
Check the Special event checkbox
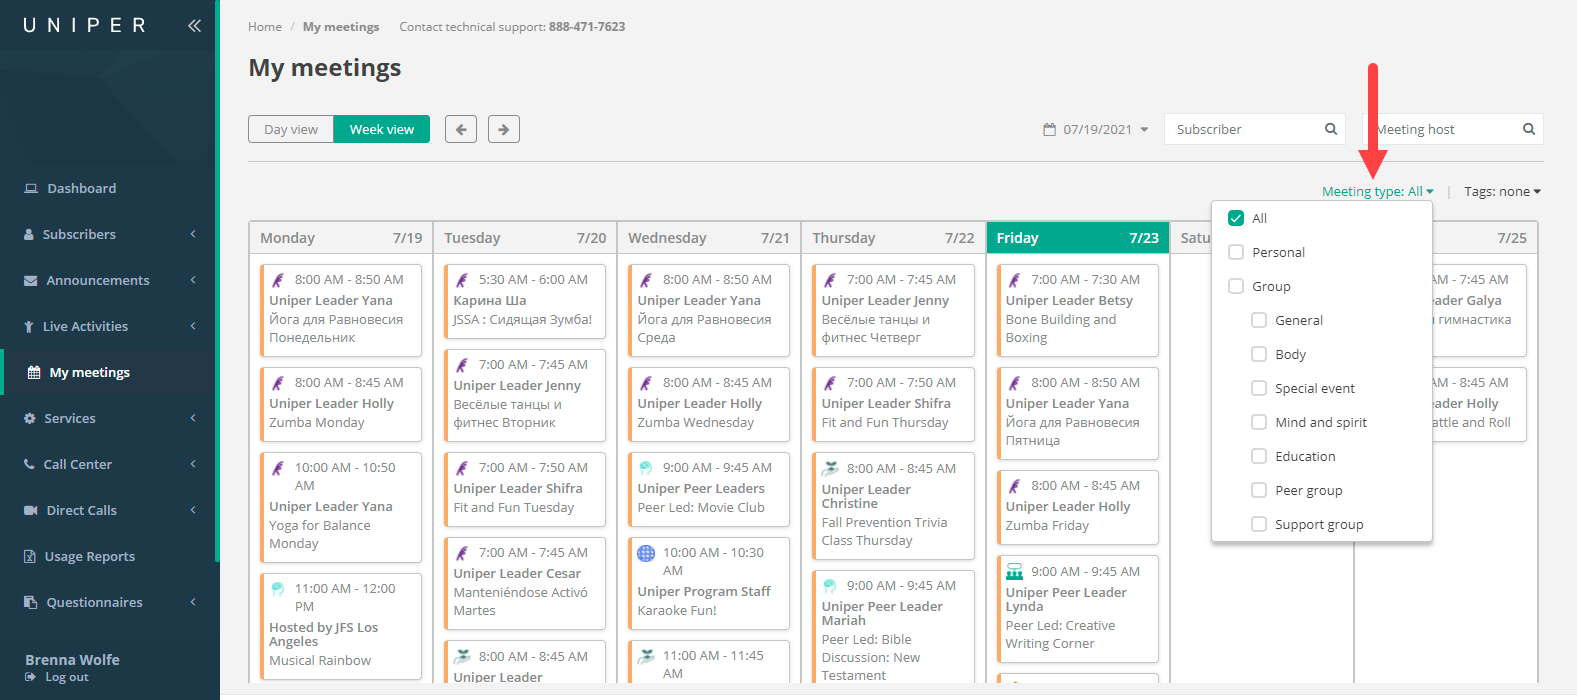1259,388
